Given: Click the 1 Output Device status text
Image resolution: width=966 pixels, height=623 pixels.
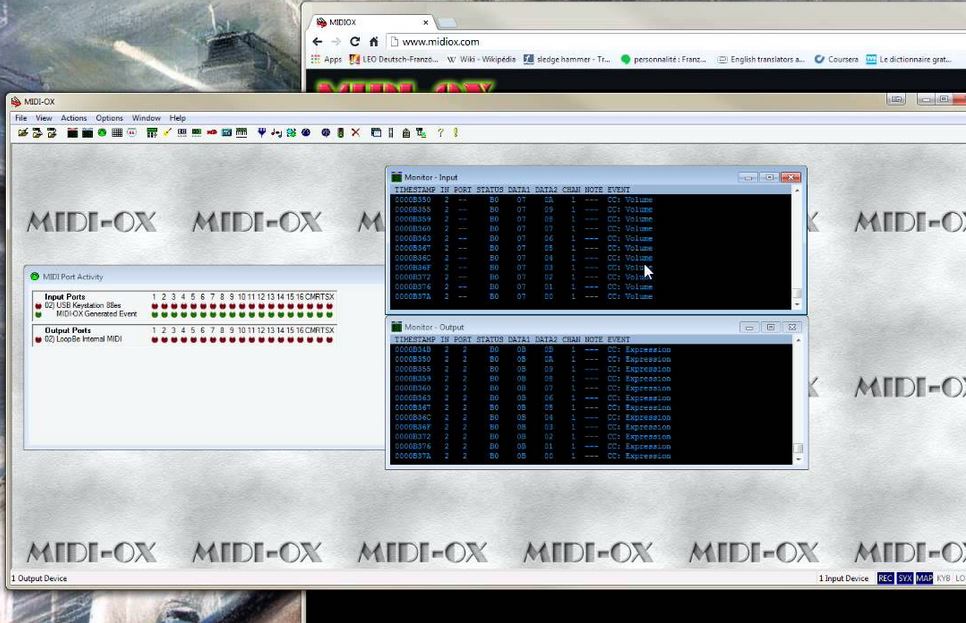Looking at the screenshot, I should click(39, 578).
